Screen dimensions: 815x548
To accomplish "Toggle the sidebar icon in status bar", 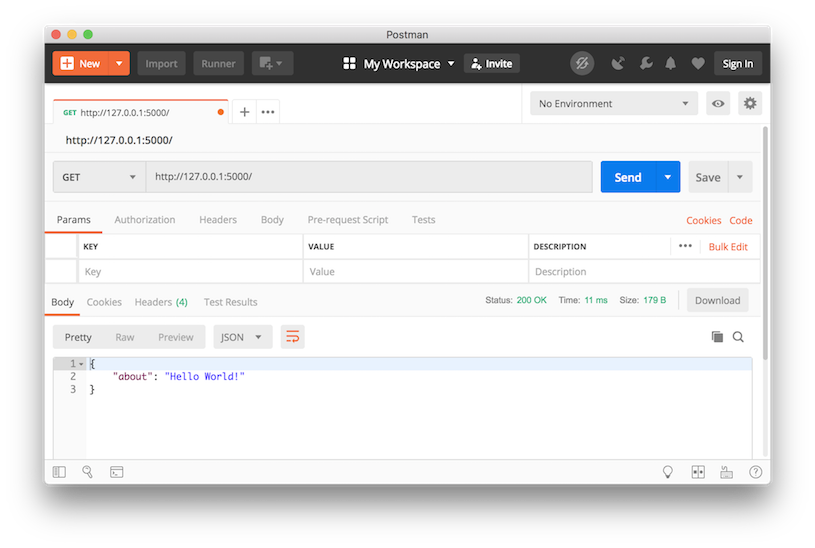I will 59,472.
